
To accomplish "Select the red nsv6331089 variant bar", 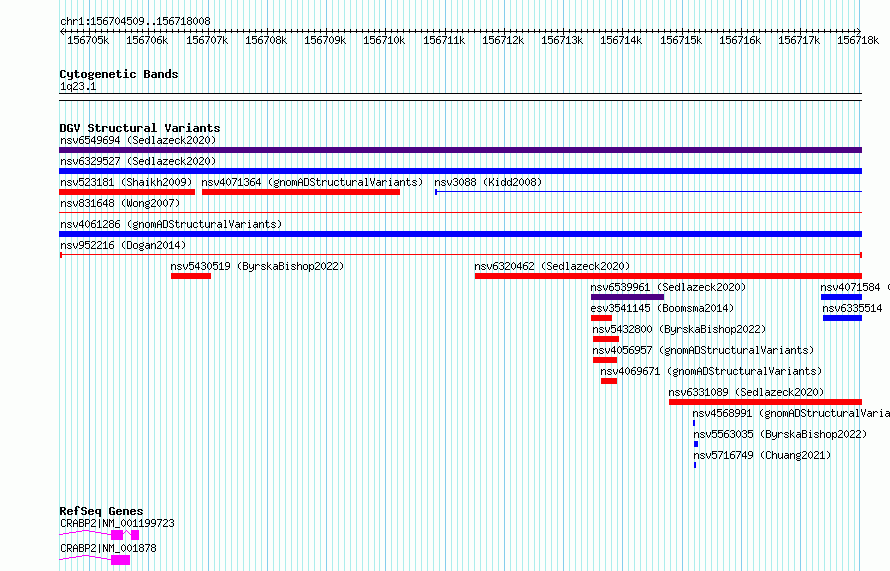I will [x=765, y=402].
